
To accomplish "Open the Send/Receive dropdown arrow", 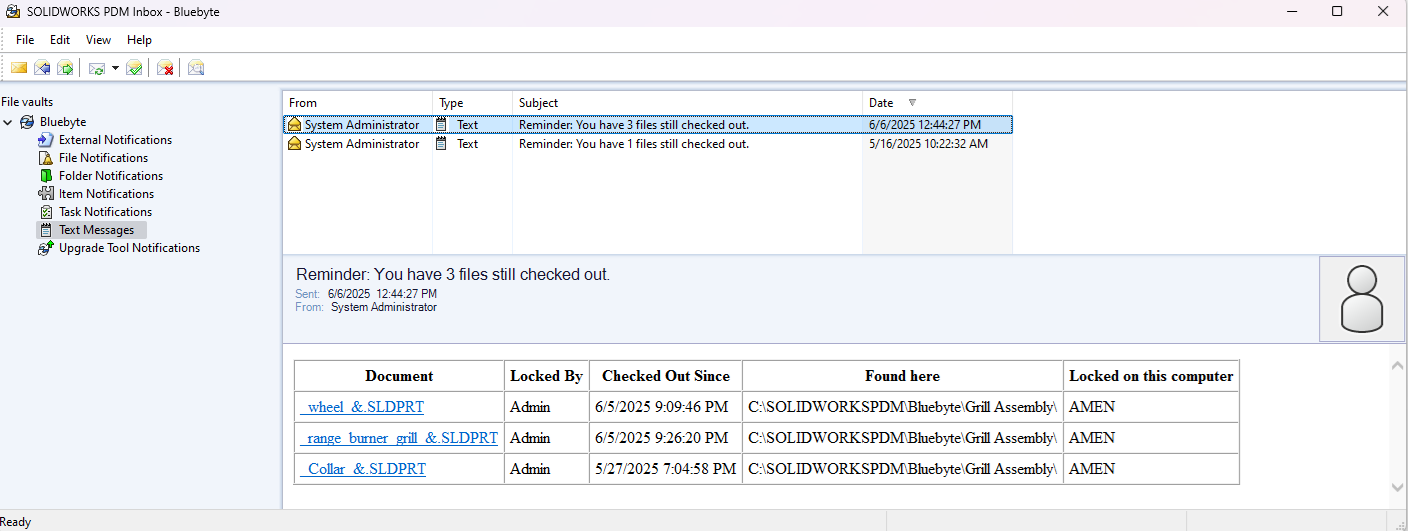I will 115,68.
